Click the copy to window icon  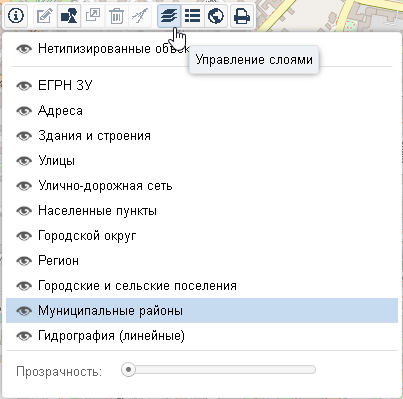coord(93,16)
